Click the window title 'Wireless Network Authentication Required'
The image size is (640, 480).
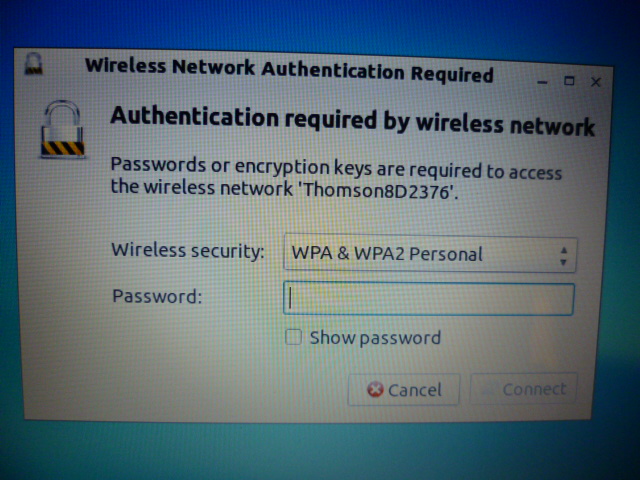(x=289, y=70)
